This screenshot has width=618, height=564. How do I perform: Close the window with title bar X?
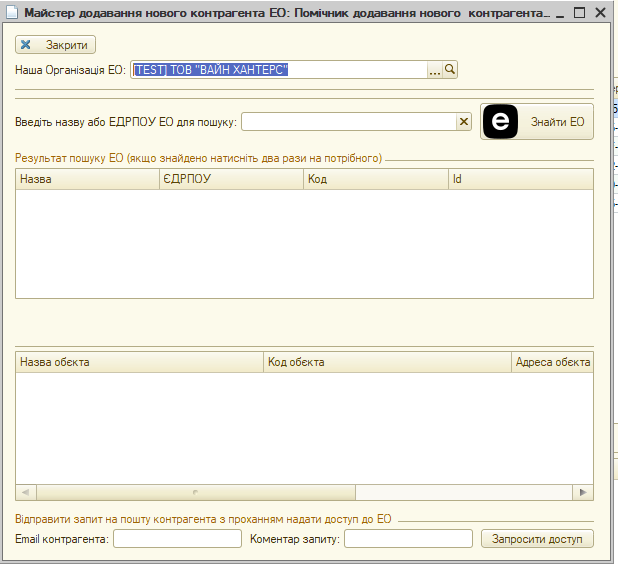click(x=600, y=13)
